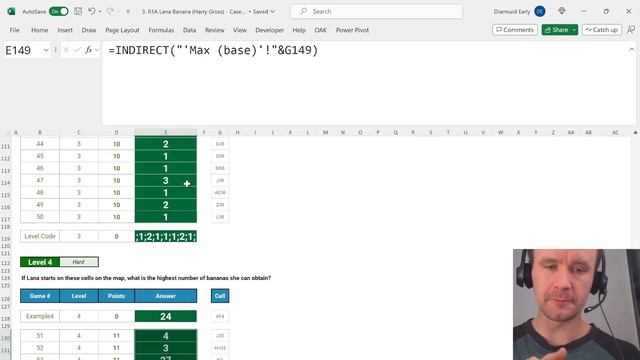Click the Level Code answer cell
Viewport: 640px width, 360px height.
[166, 236]
